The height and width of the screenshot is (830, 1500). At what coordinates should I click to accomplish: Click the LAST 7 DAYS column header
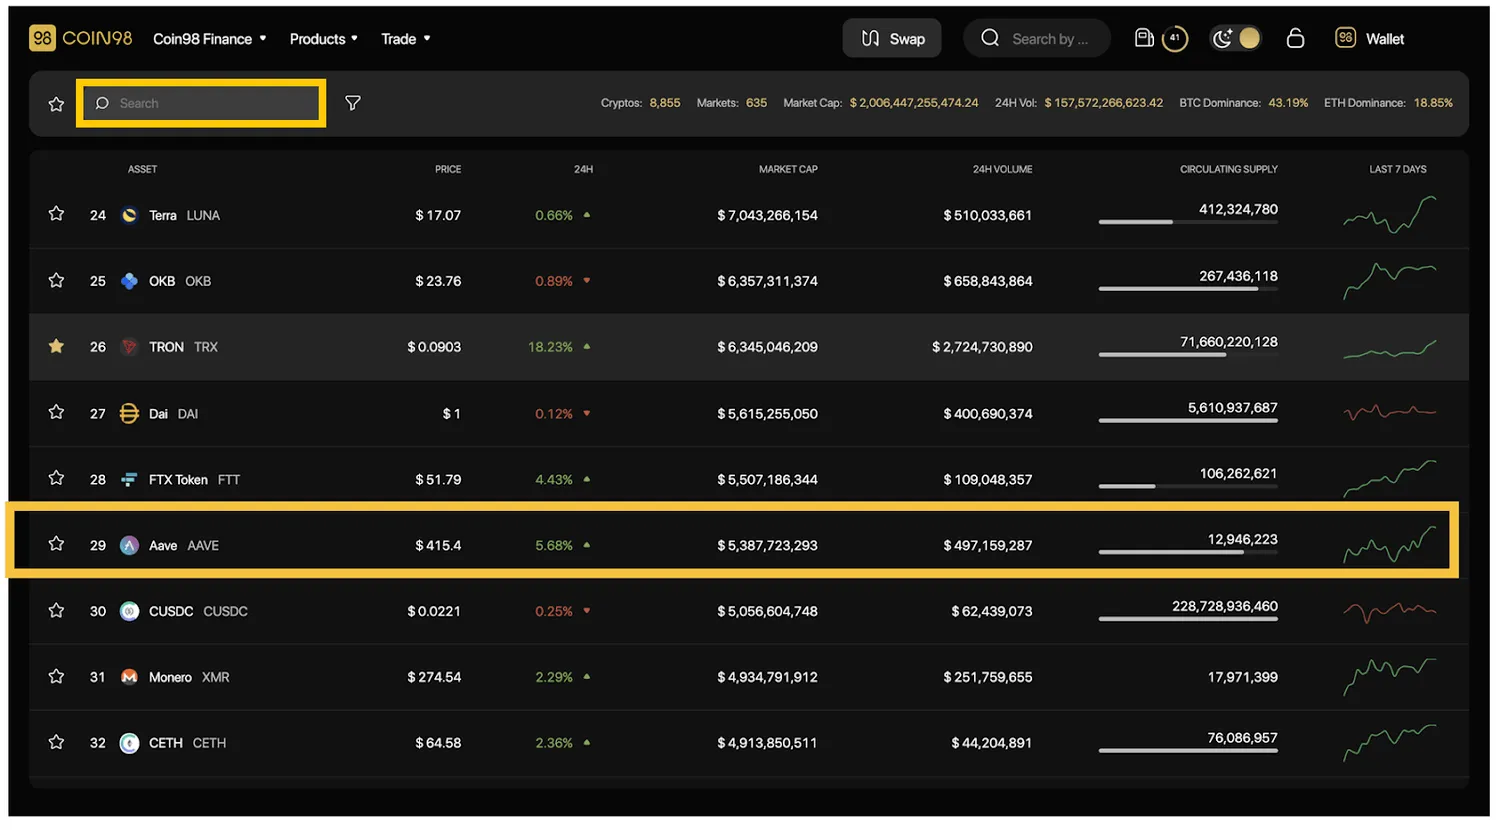(x=1398, y=169)
